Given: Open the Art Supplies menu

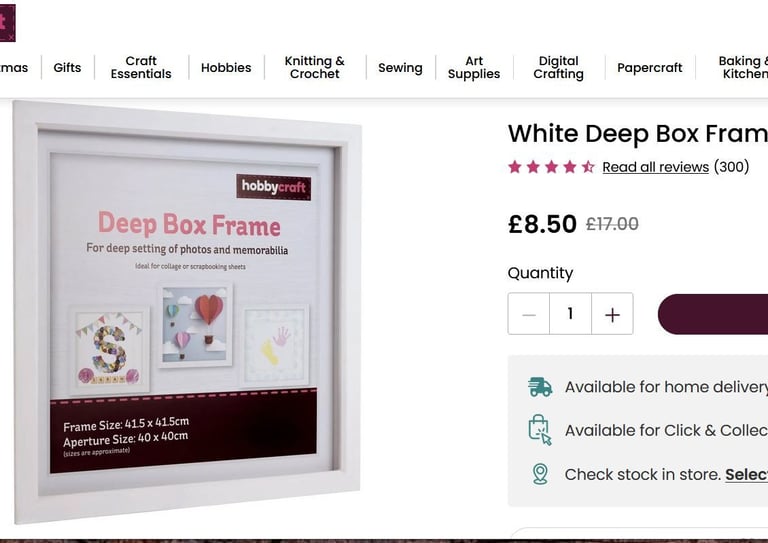Looking at the screenshot, I should pos(474,68).
